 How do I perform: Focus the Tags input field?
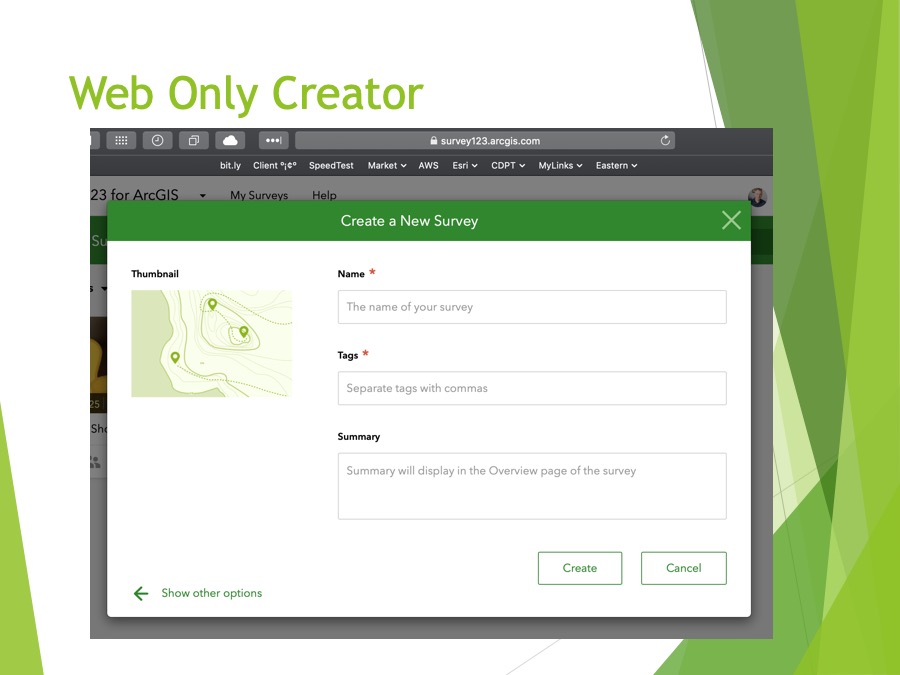tap(532, 388)
